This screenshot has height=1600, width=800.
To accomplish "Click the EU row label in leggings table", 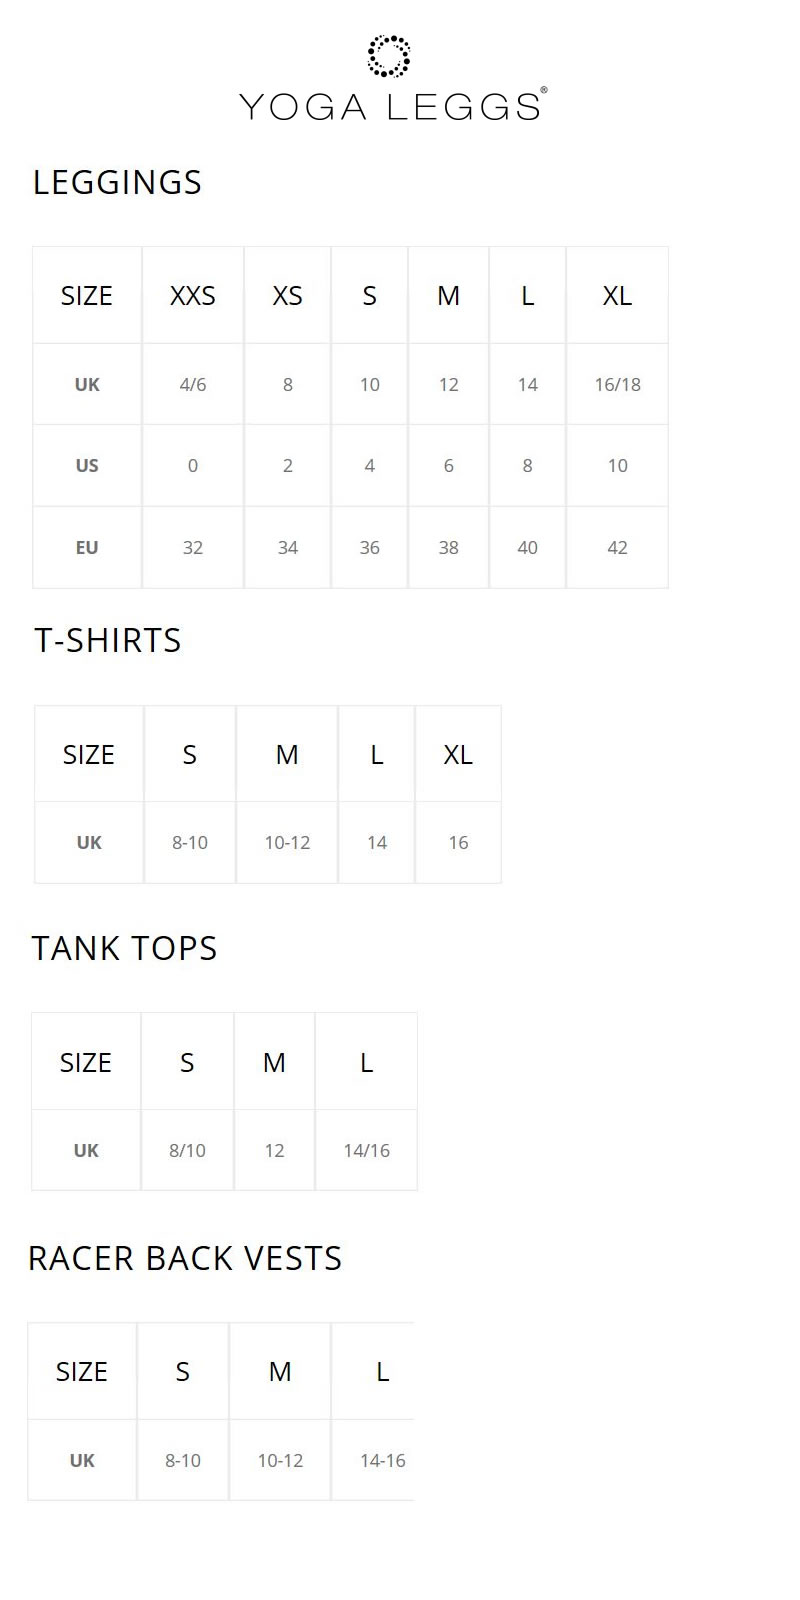I will [x=87, y=547].
